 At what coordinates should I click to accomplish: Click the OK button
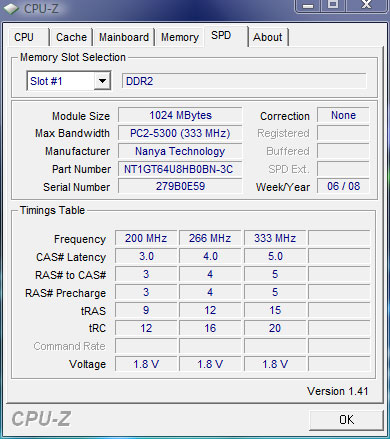[346, 420]
